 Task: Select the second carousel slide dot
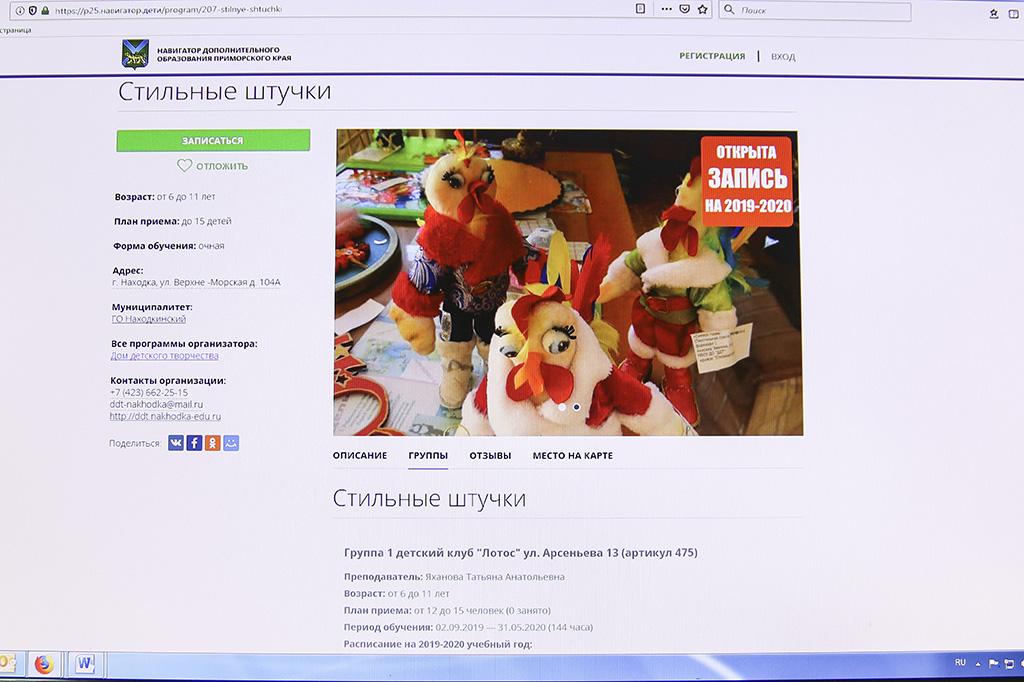(x=577, y=407)
